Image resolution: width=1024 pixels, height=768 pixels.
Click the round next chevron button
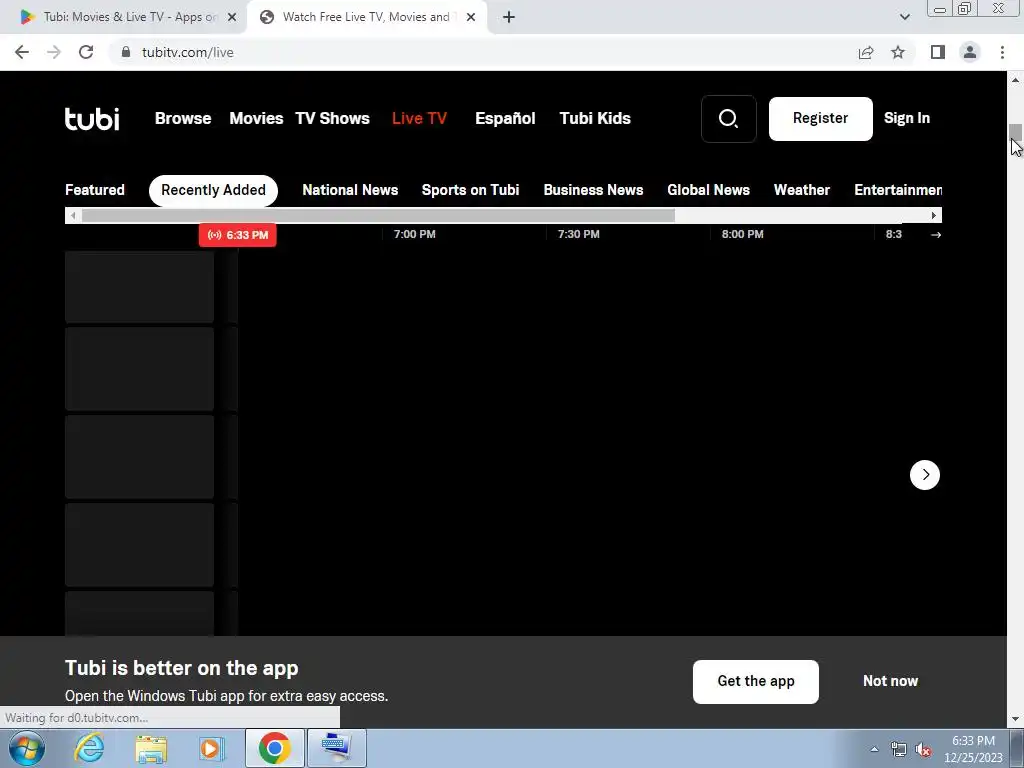[x=925, y=475]
